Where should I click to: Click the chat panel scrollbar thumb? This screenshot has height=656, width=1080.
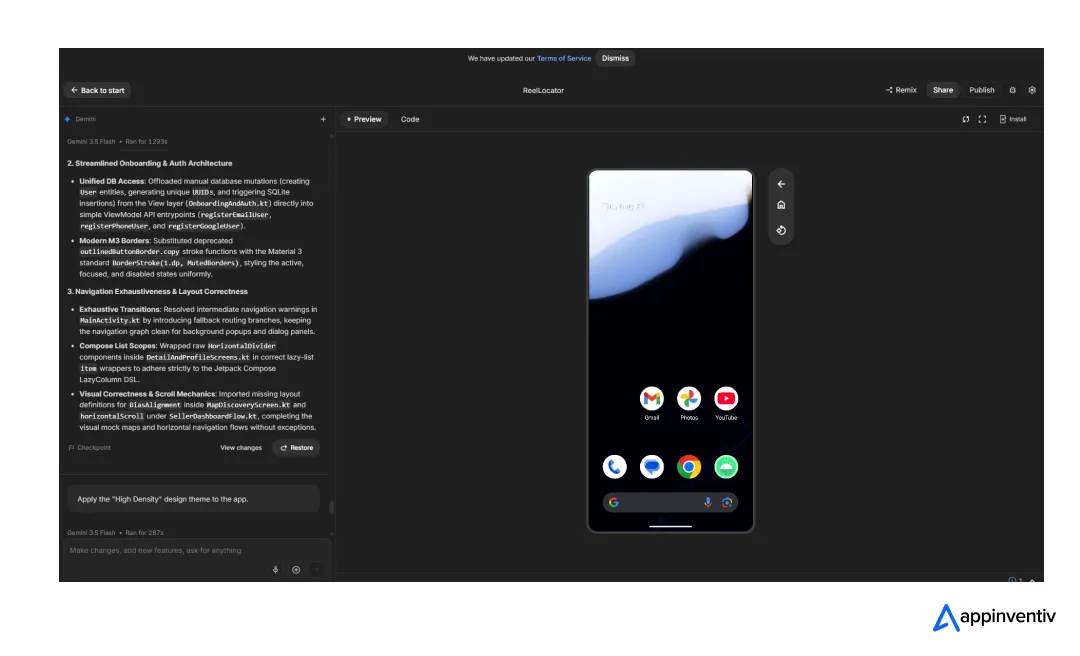click(x=331, y=507)
